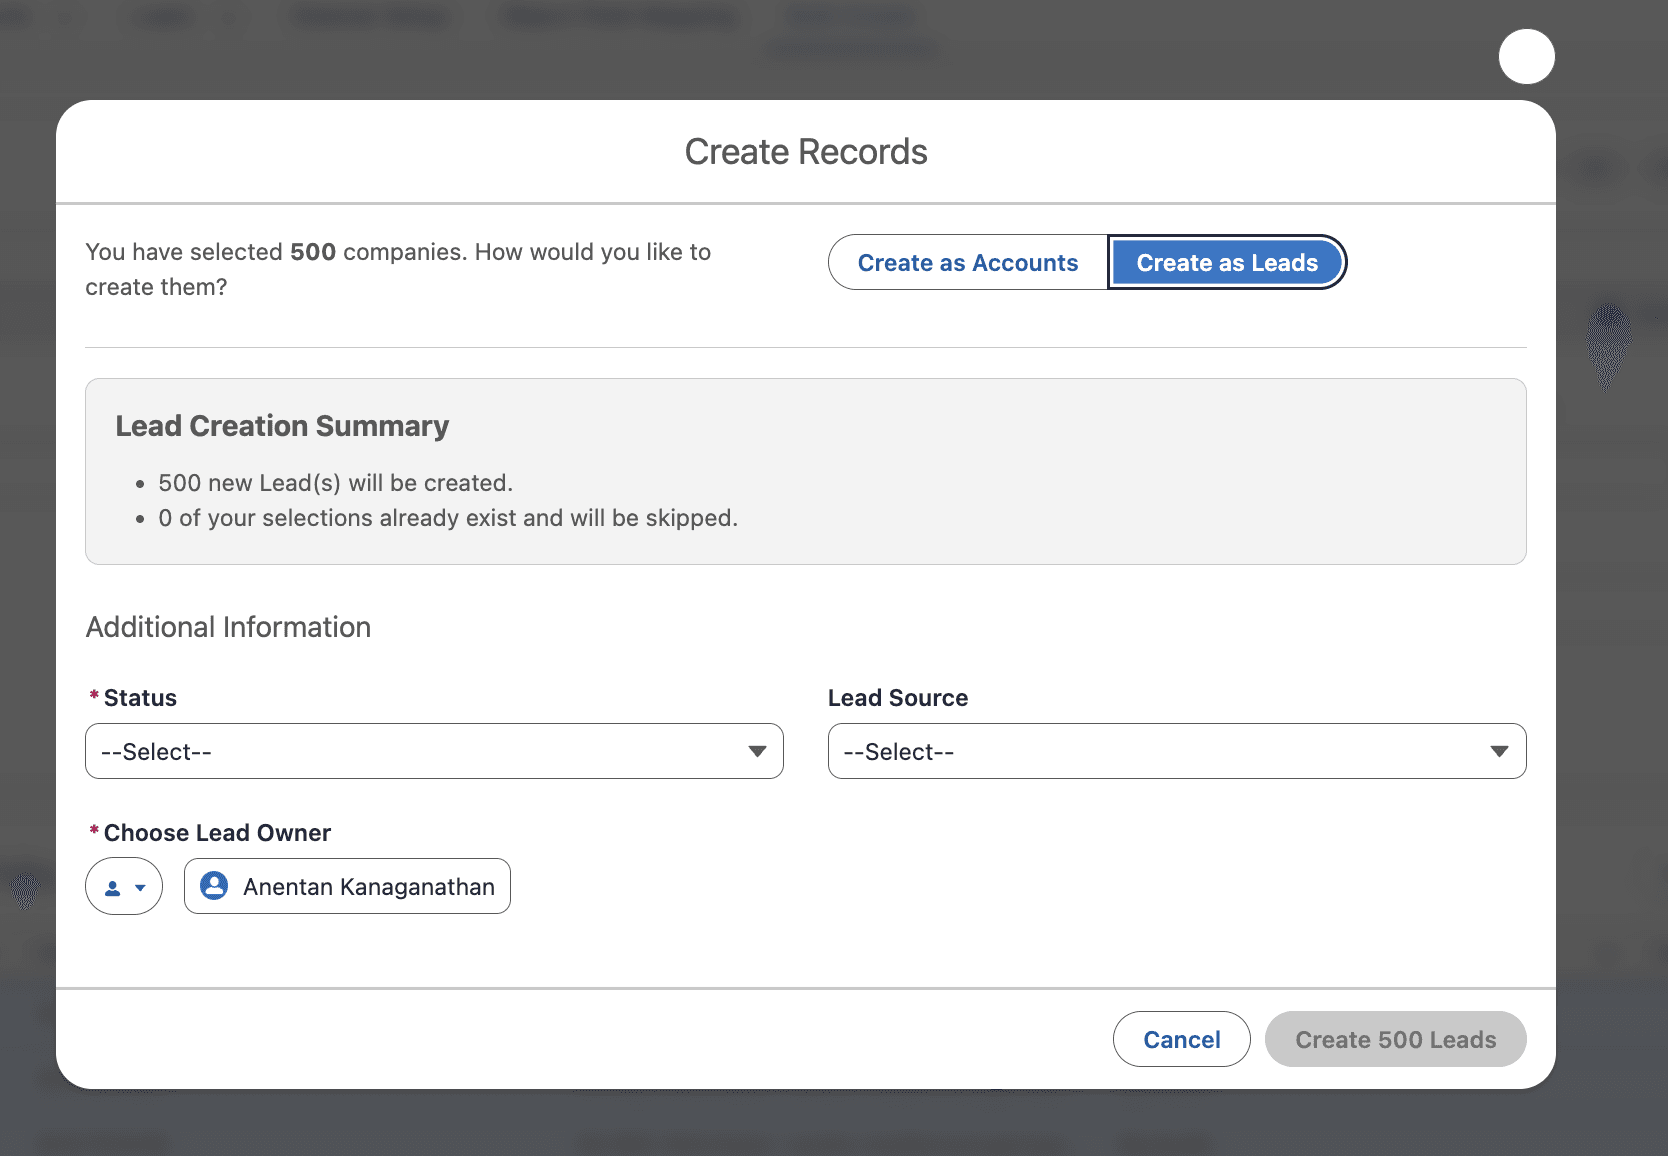This screenshot has width=1668, height=1156.
Task: Cancel the record creation dialog
Action: coord(1181,1039)
